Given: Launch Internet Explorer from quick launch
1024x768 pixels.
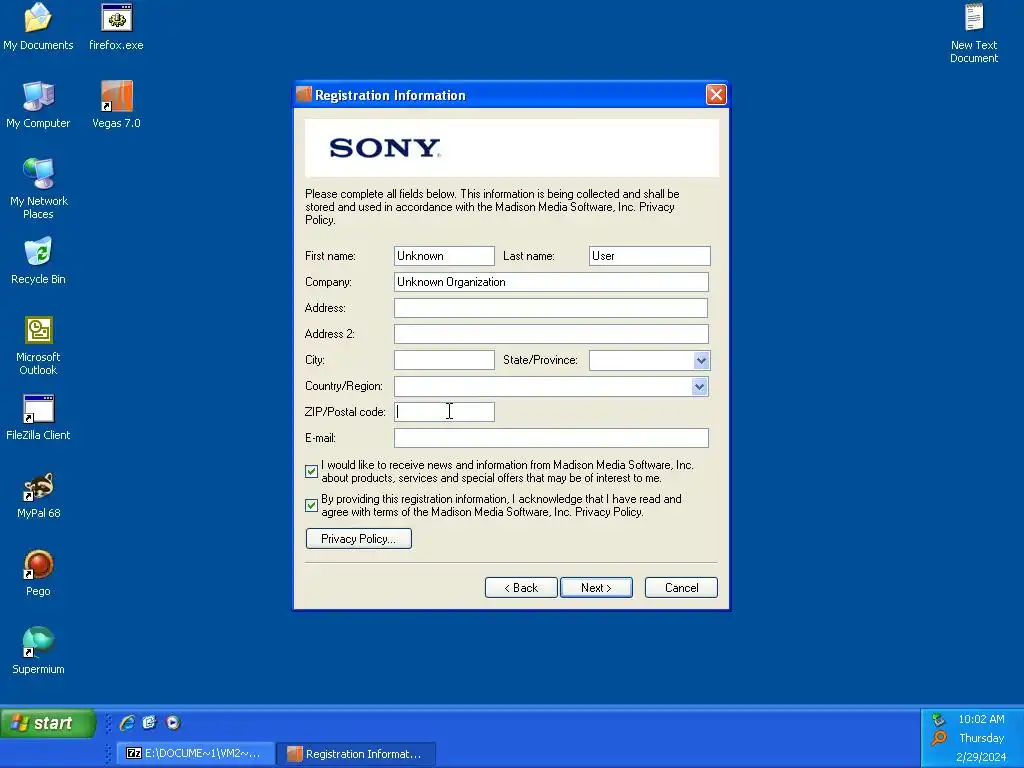Looking at the screenshot, I should point(127,722).
